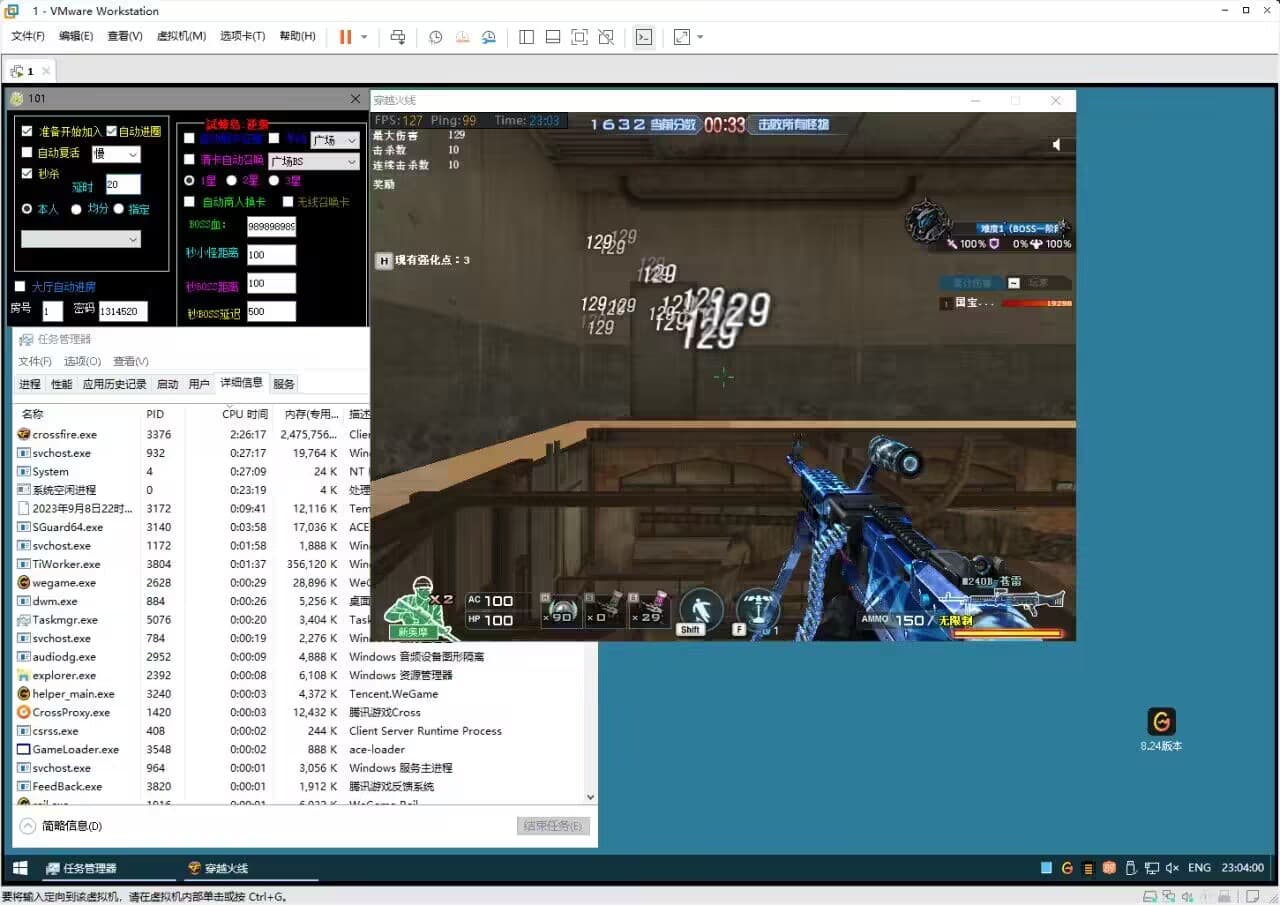Click the stretch guest display icon
Image resolution: width=1280 pixels, height=905 pixels.
tap(682, 37)
